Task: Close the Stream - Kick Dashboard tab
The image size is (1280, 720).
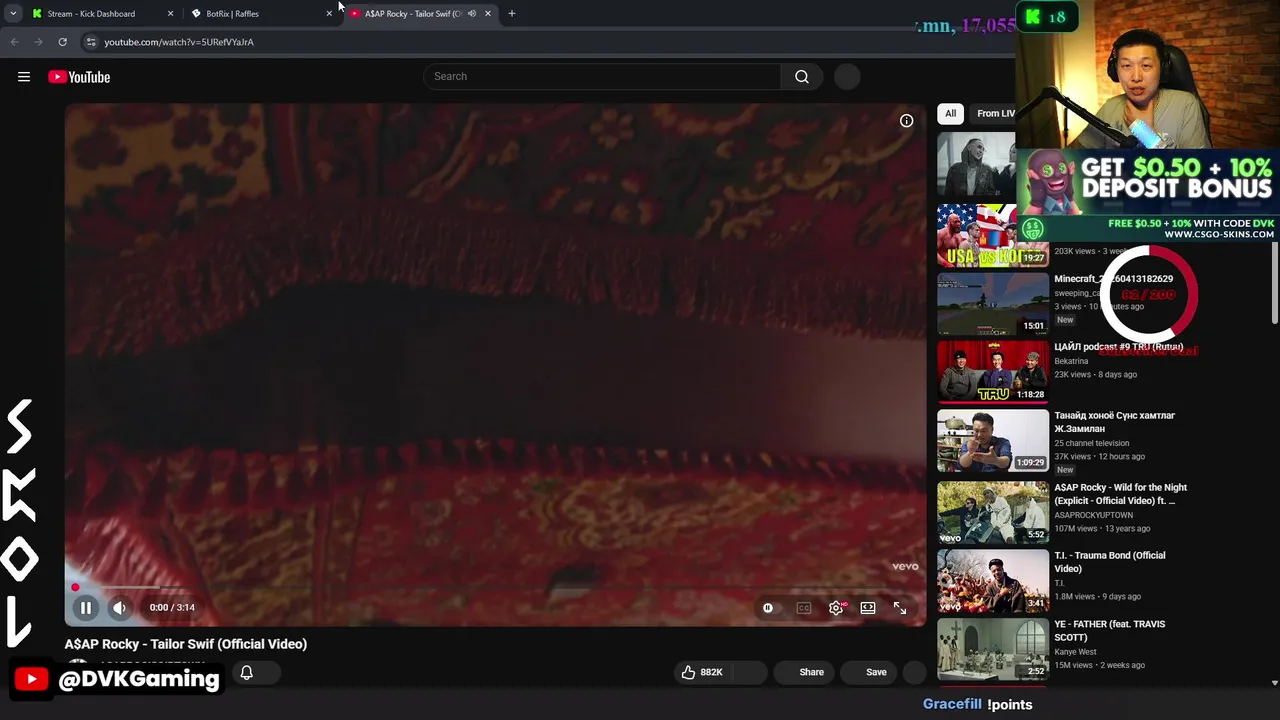Action: 170,13
